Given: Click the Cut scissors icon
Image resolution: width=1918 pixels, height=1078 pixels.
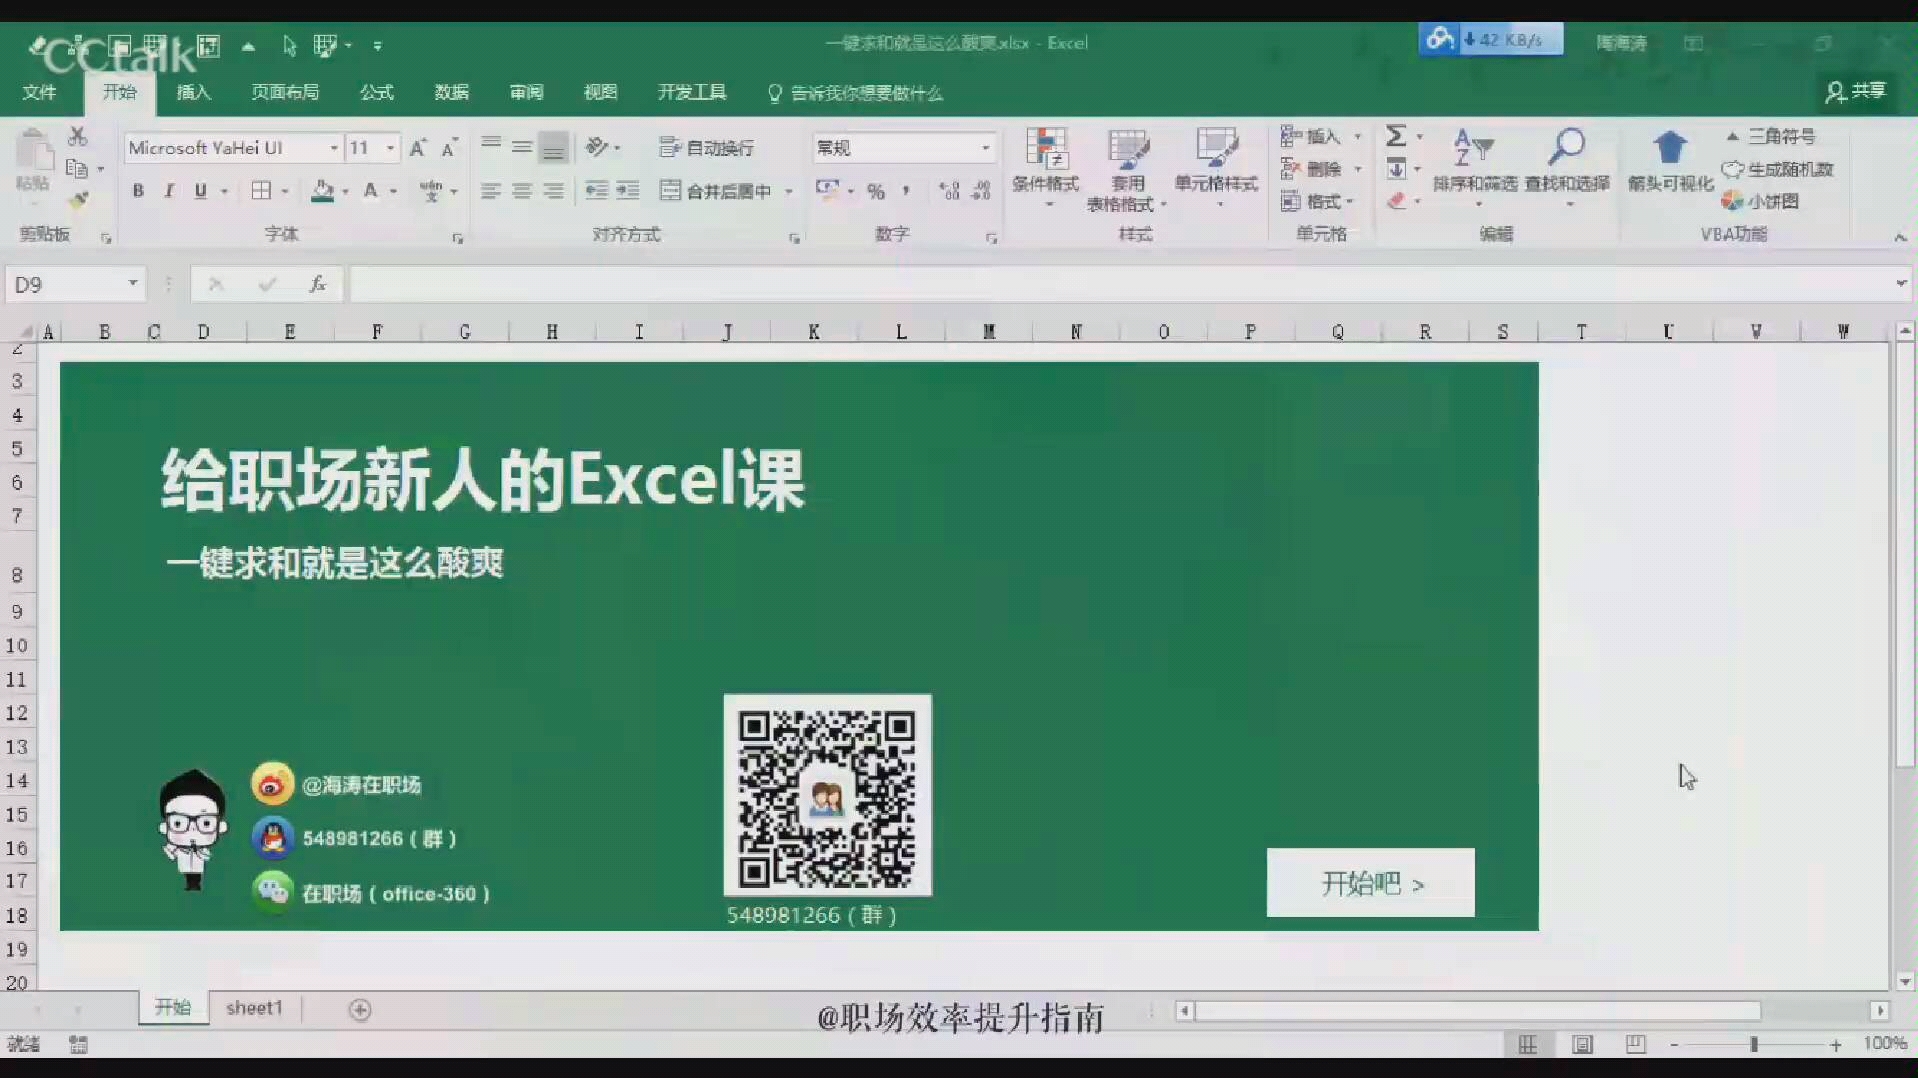Looking at the screenshot, I should coord(77,136).
